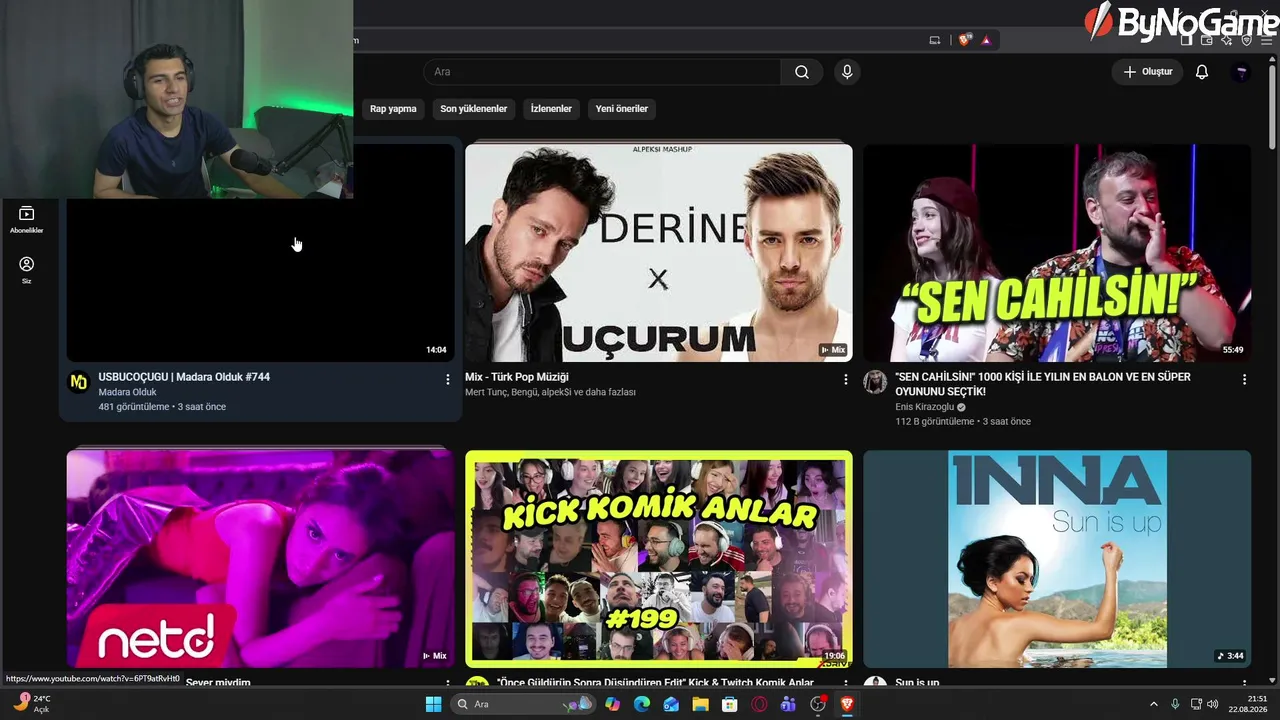Viewport: 1280px width, 720px height.
Task: Click the '481 görüntüleme • 3 saat önce' text
Action: coord(162,407)
